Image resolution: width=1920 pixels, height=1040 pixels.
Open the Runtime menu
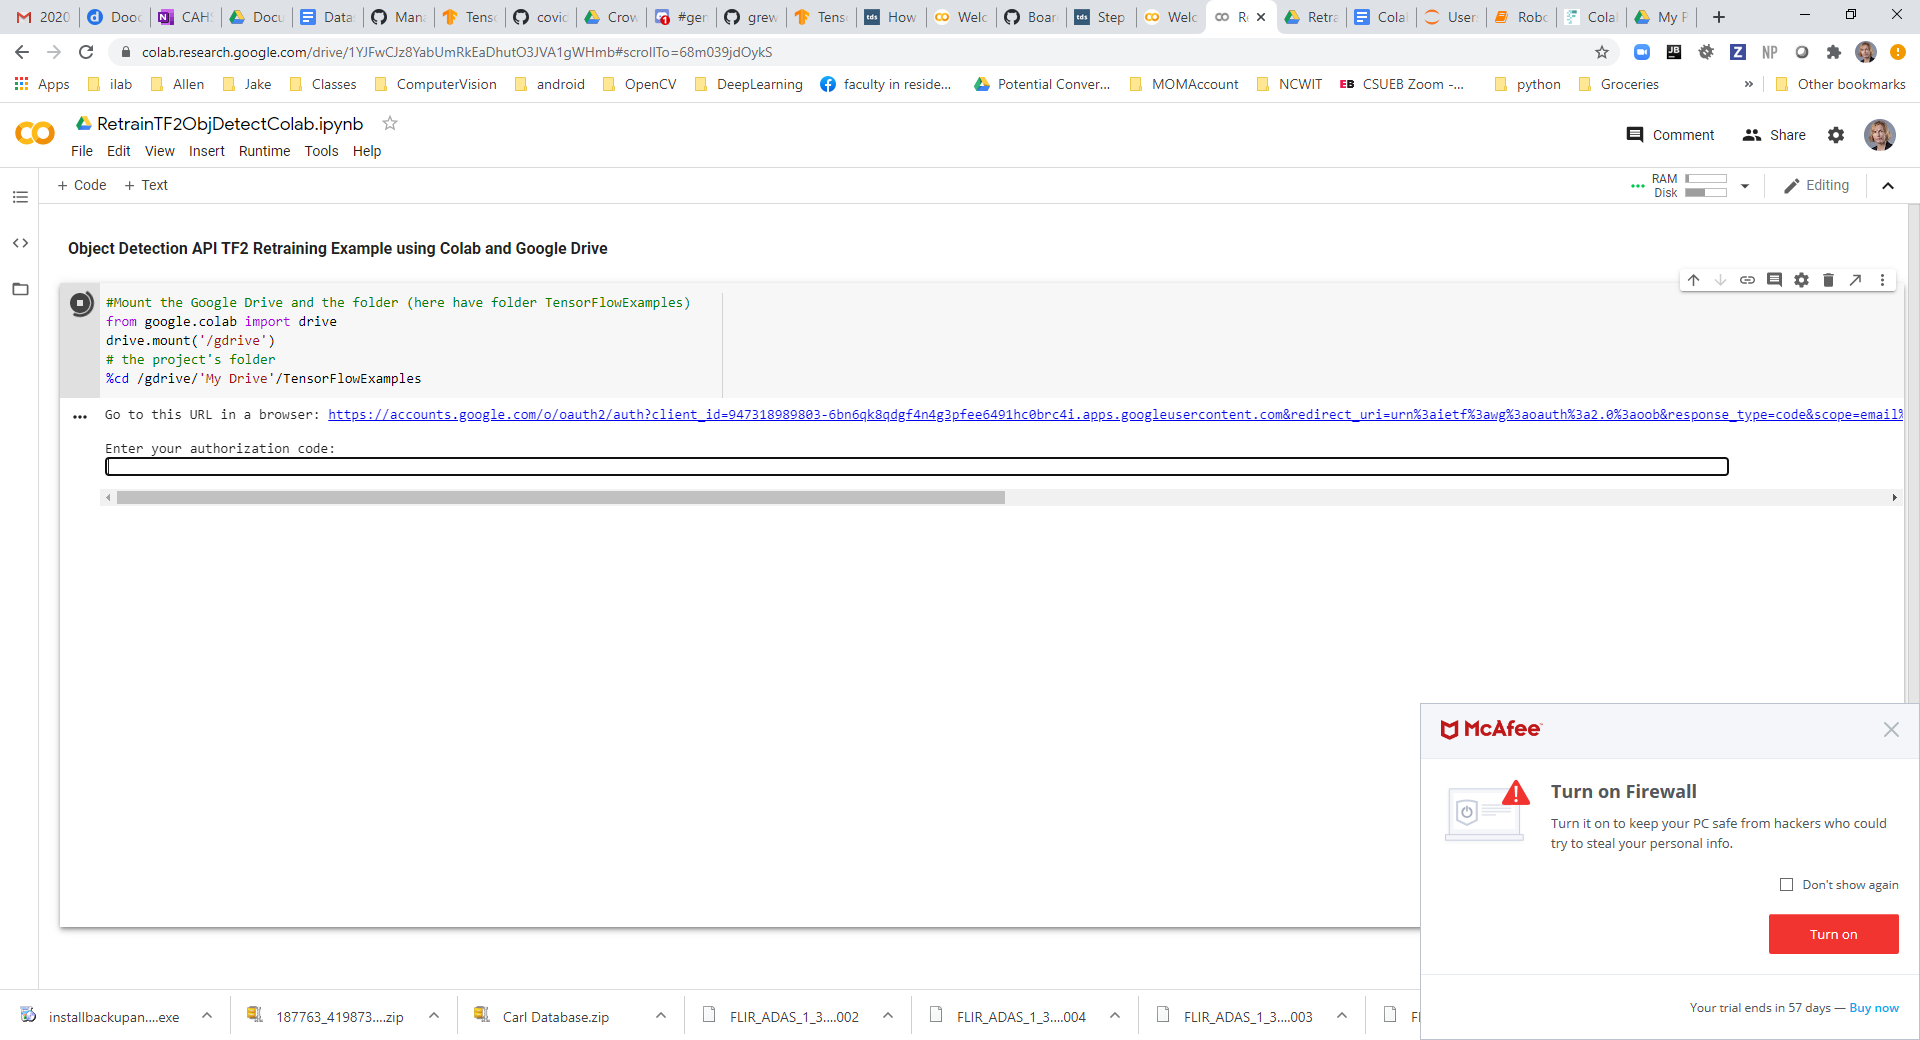click(264, 151)
